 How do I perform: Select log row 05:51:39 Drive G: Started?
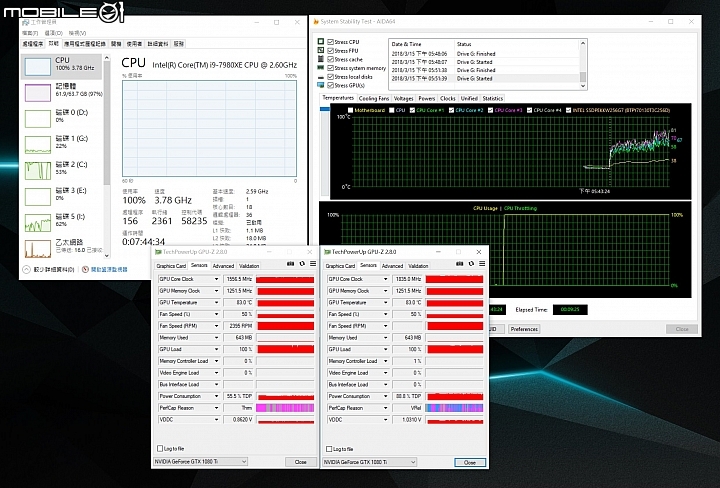tap(484, 79)
